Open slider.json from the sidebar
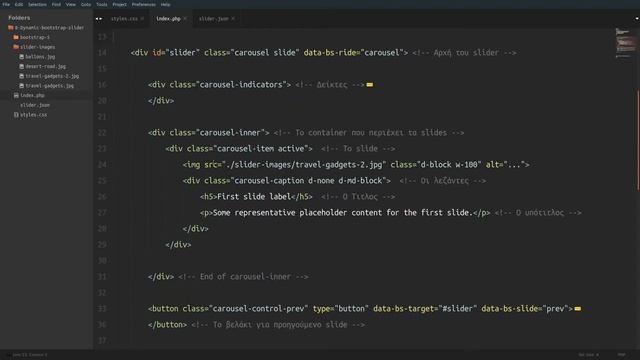640x360 pixels. pyautogui.click(x=35, y=105)
